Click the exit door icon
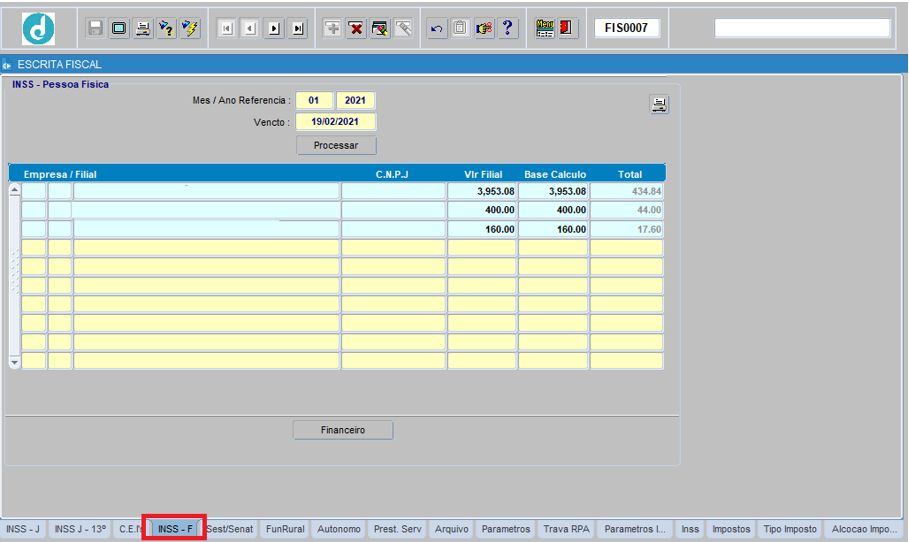Screen dimensions: 909x542 (567, 29)
